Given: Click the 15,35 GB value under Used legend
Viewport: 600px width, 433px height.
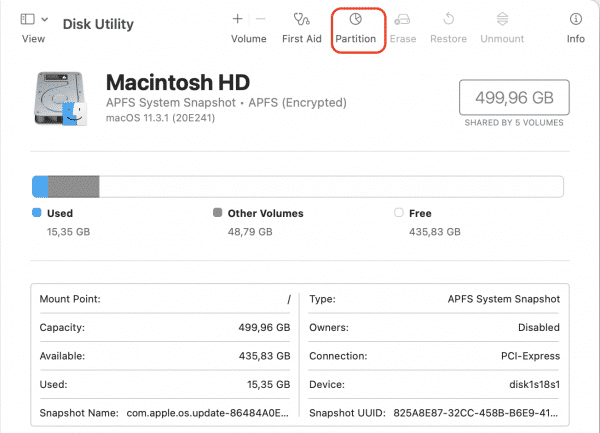Looking at the screenshot, I should pyautogui.click(x=68, y=232).
